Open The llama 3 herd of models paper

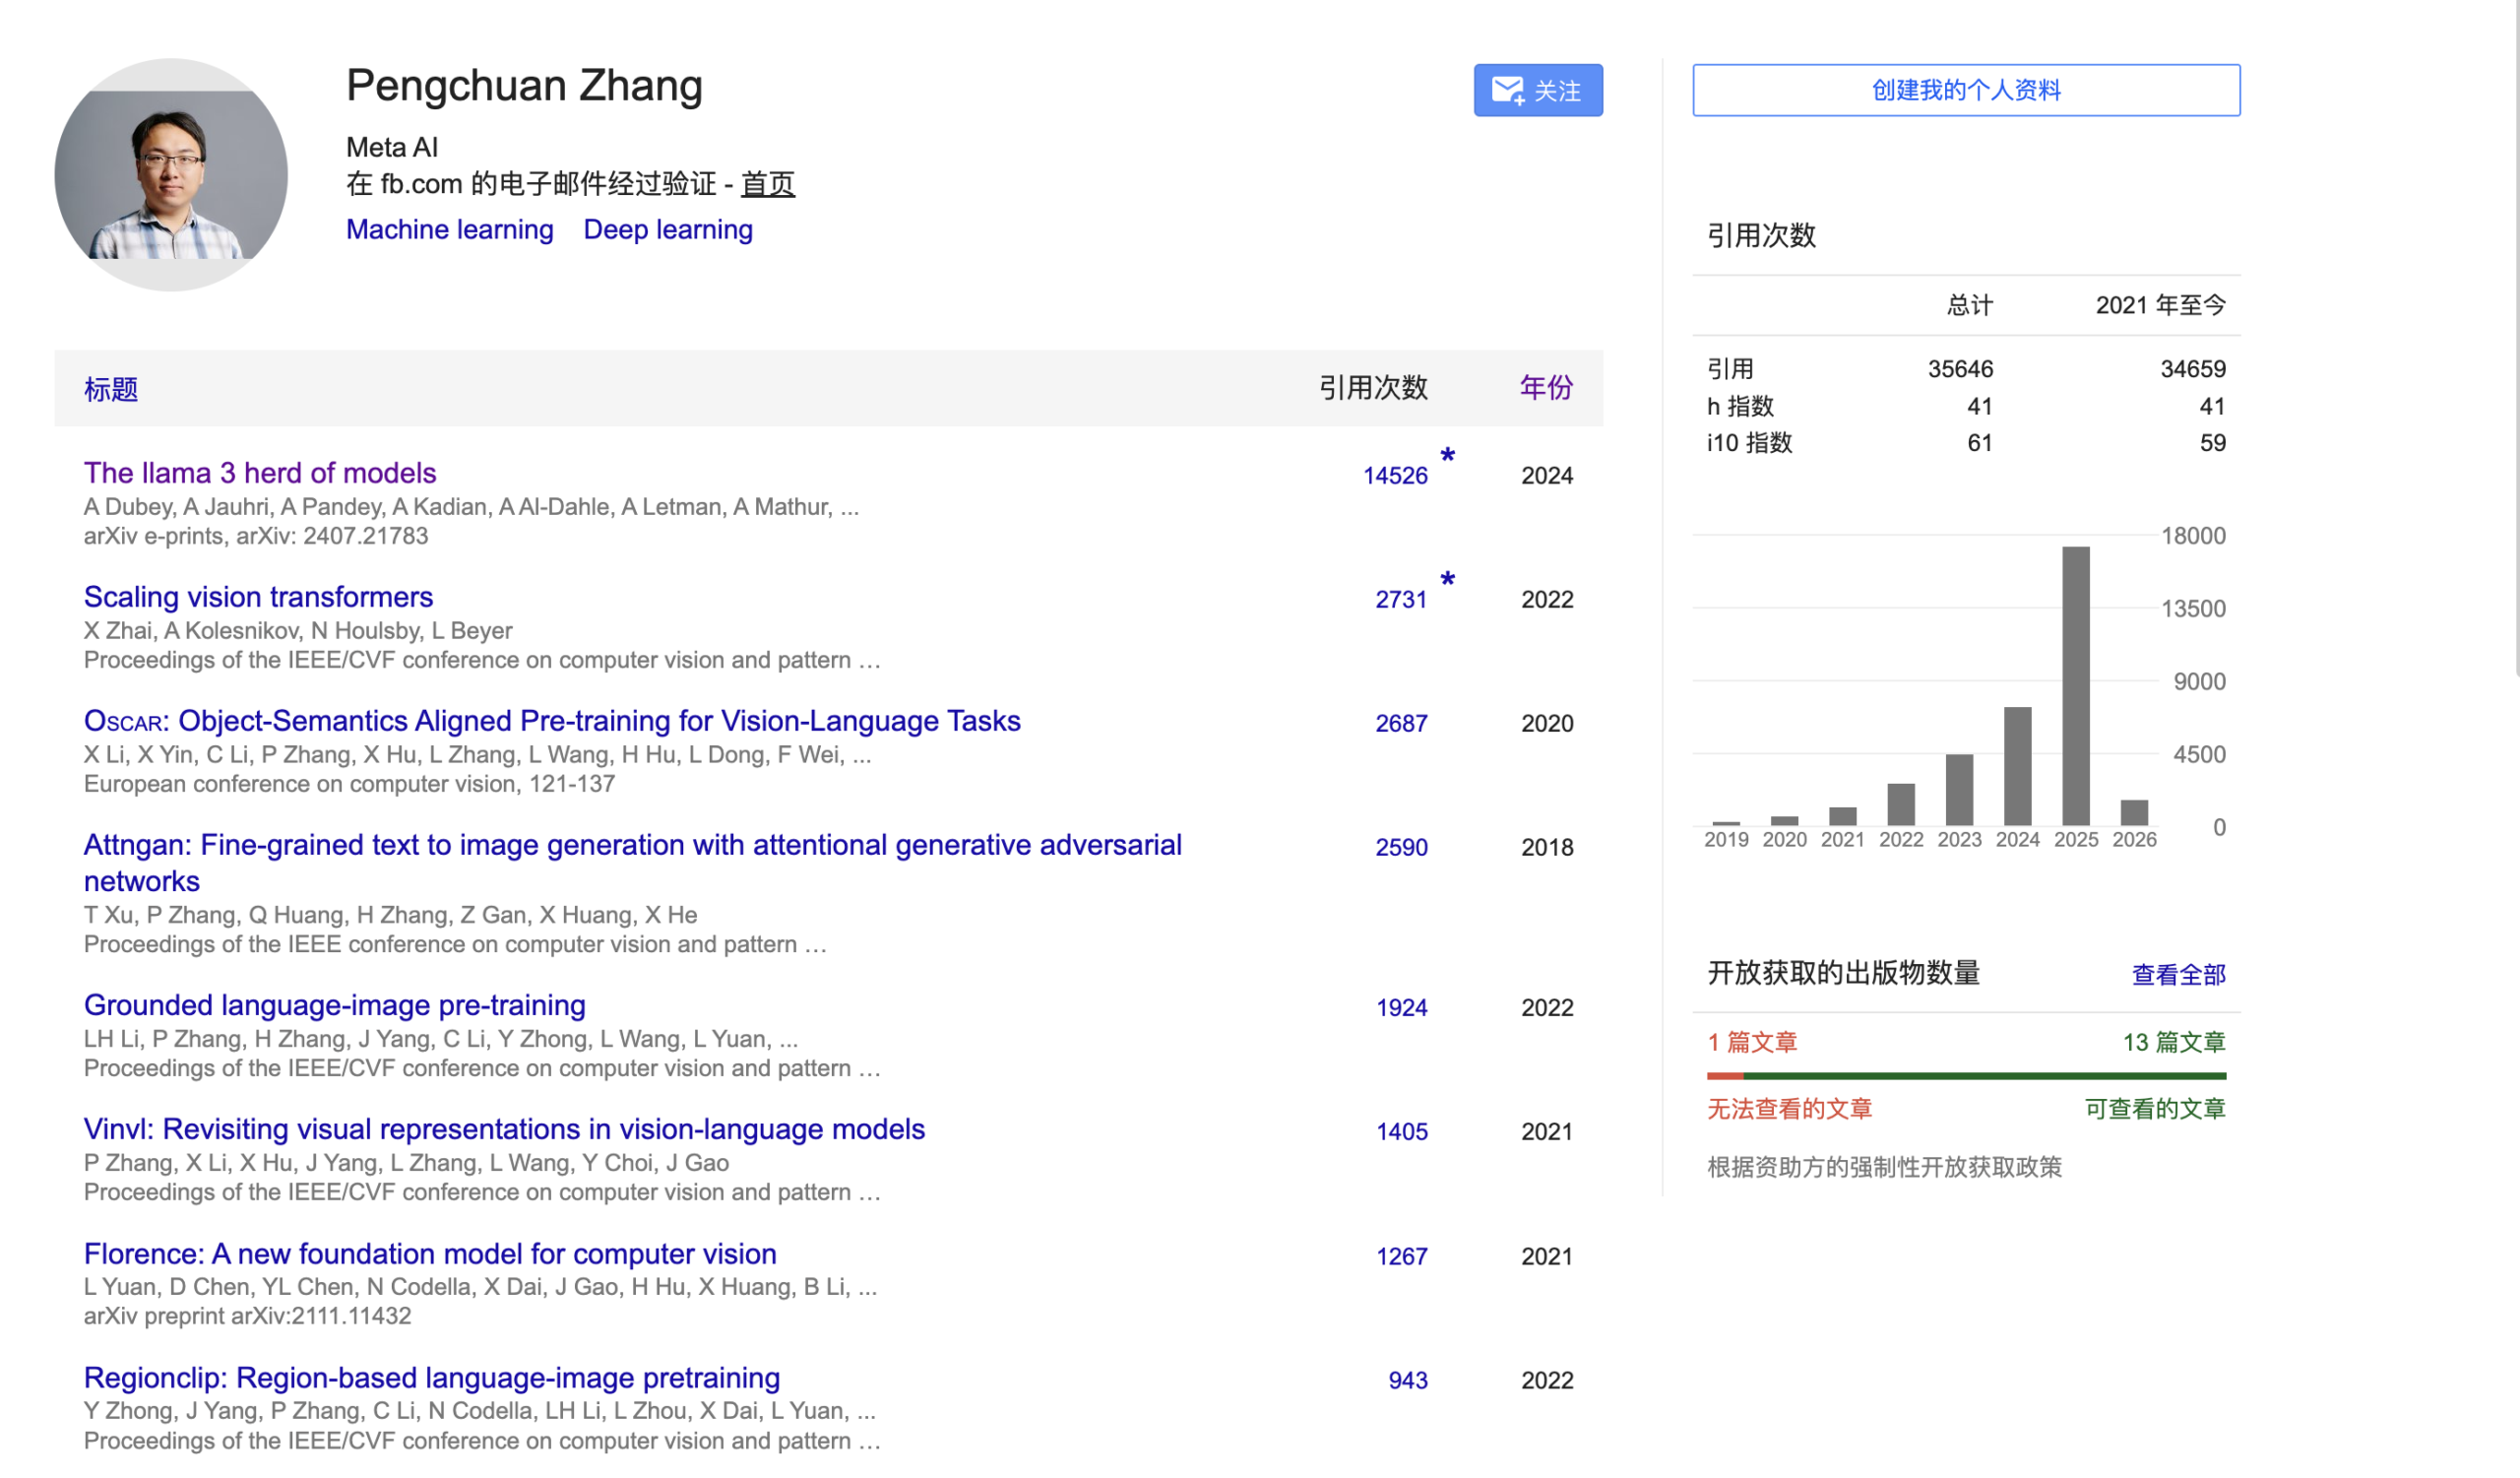[x=260, y=473]
